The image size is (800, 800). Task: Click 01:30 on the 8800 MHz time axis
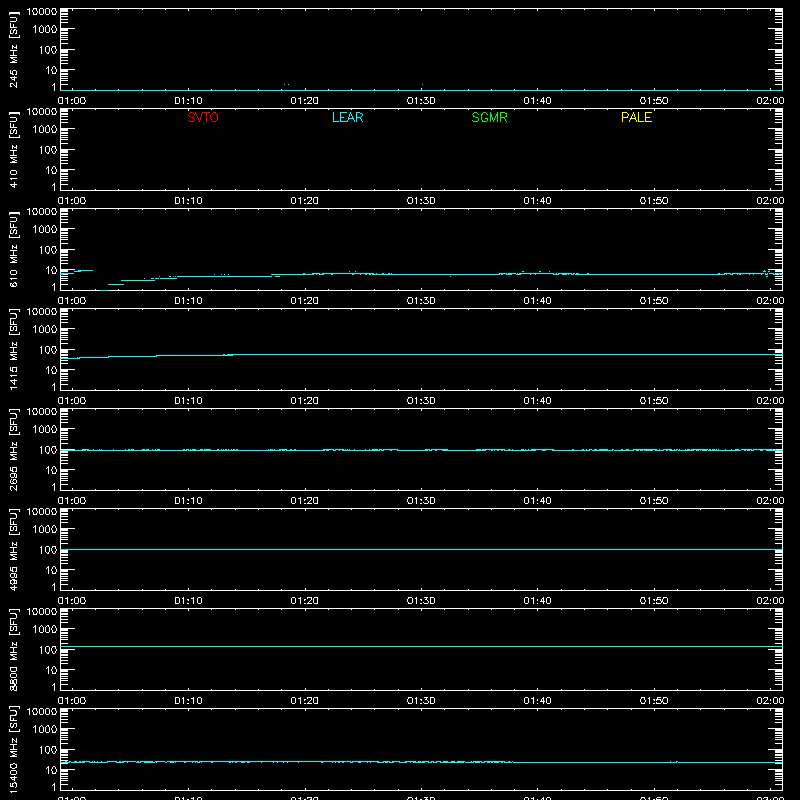(421, 701)
